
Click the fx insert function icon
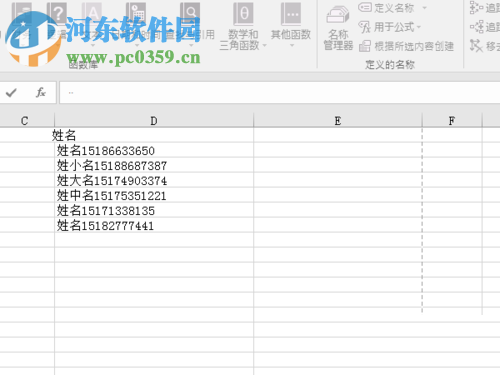click(41, 92)
